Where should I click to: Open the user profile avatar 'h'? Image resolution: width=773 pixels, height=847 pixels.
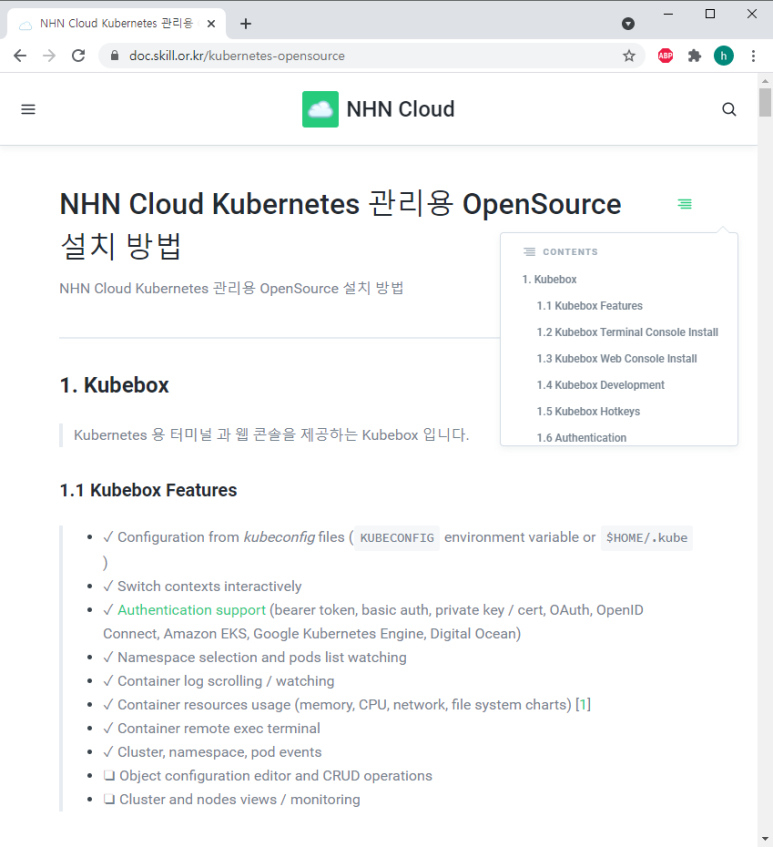point(723,56)
